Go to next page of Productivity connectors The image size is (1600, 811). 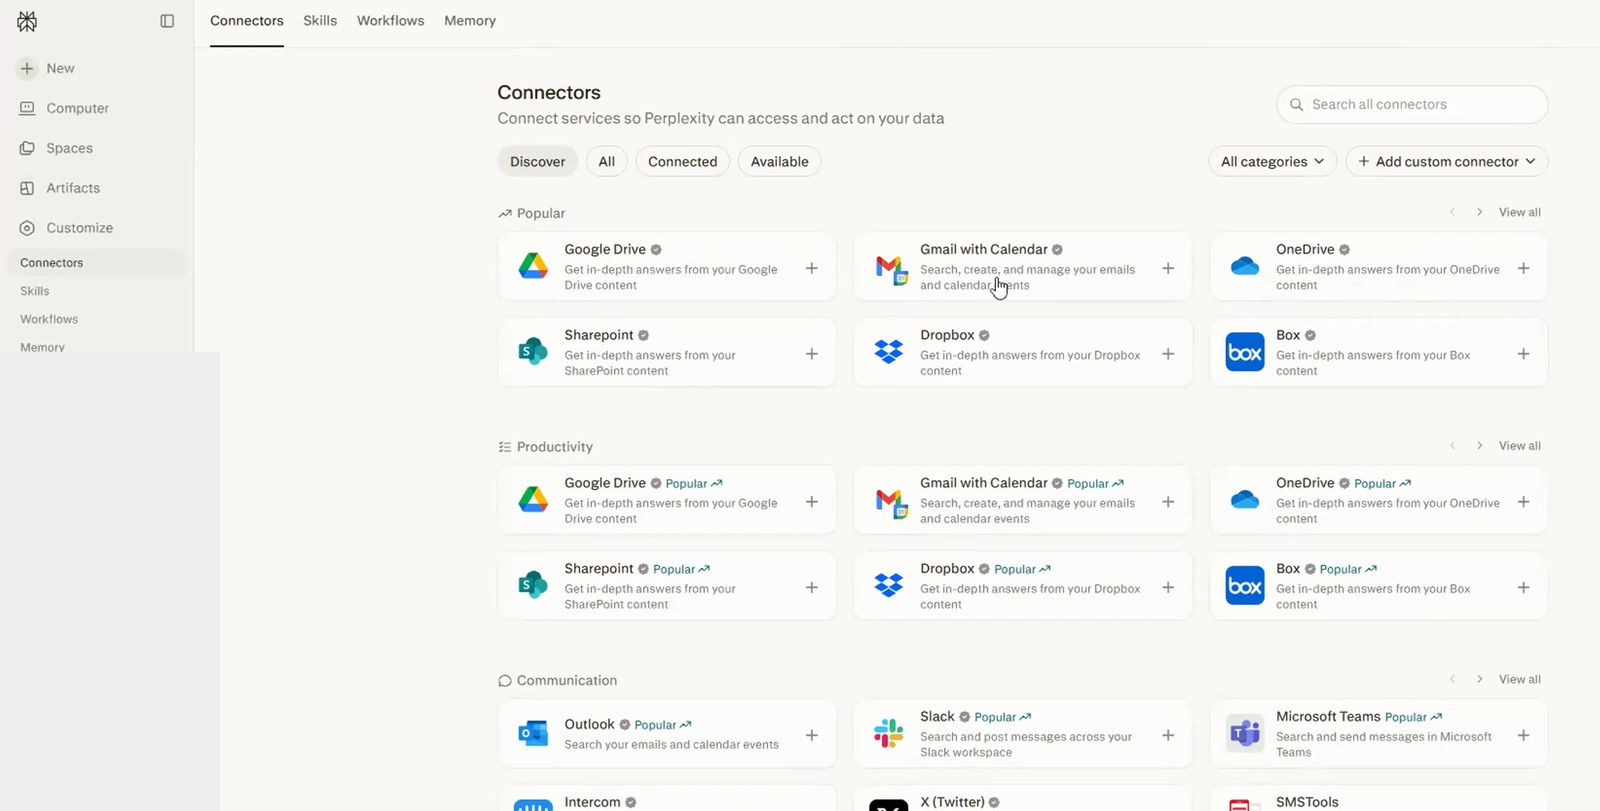tap(1480, 446)
